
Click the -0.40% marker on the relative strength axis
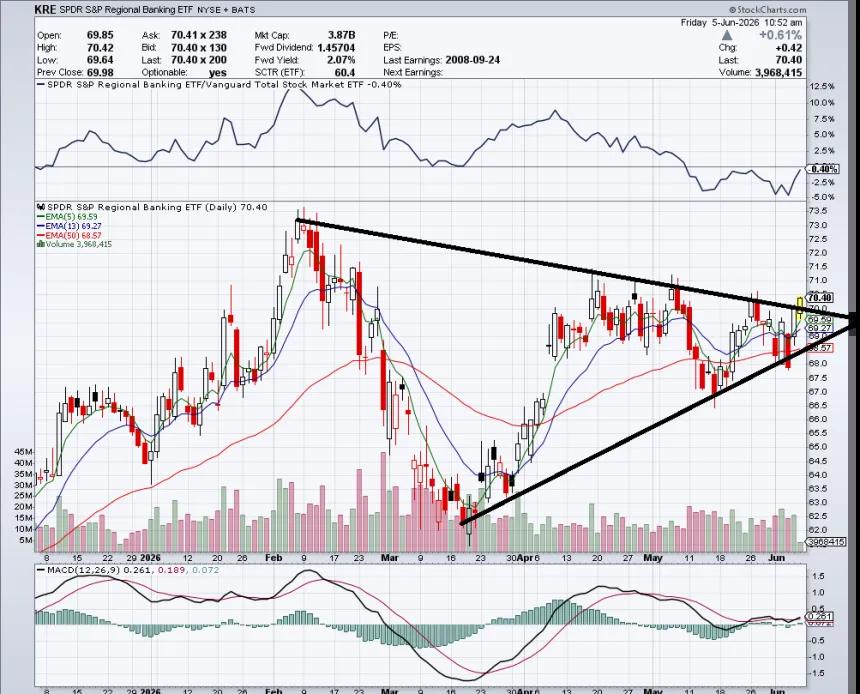click(823, 169)
